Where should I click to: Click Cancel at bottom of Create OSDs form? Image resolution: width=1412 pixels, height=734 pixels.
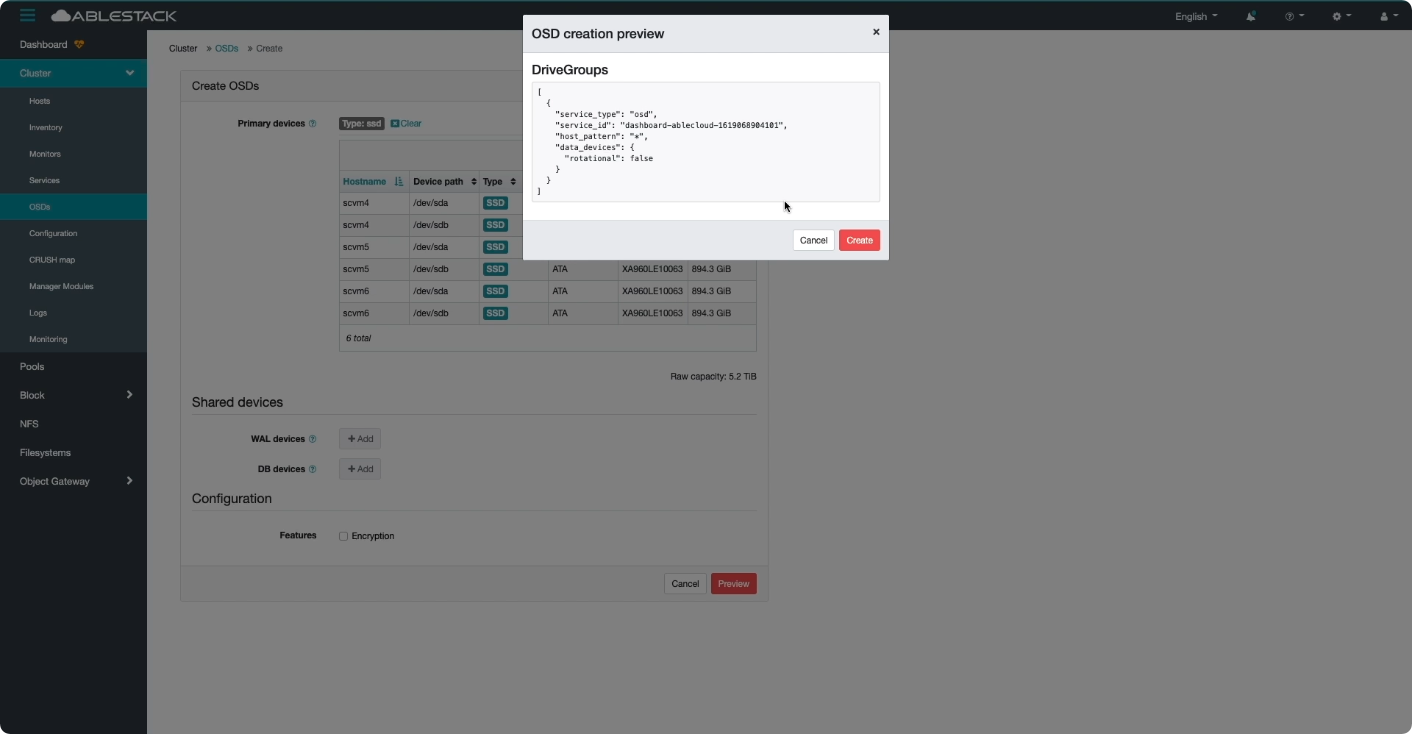[685, 584]
